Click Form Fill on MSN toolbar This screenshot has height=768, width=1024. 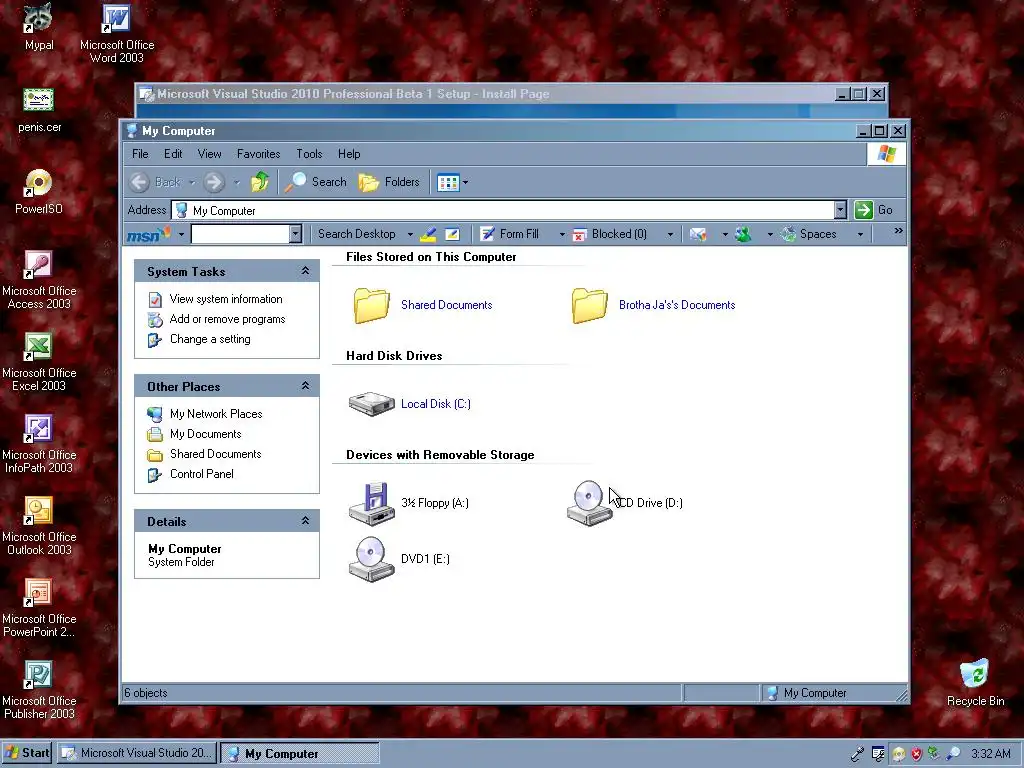[x=510, y=234]
